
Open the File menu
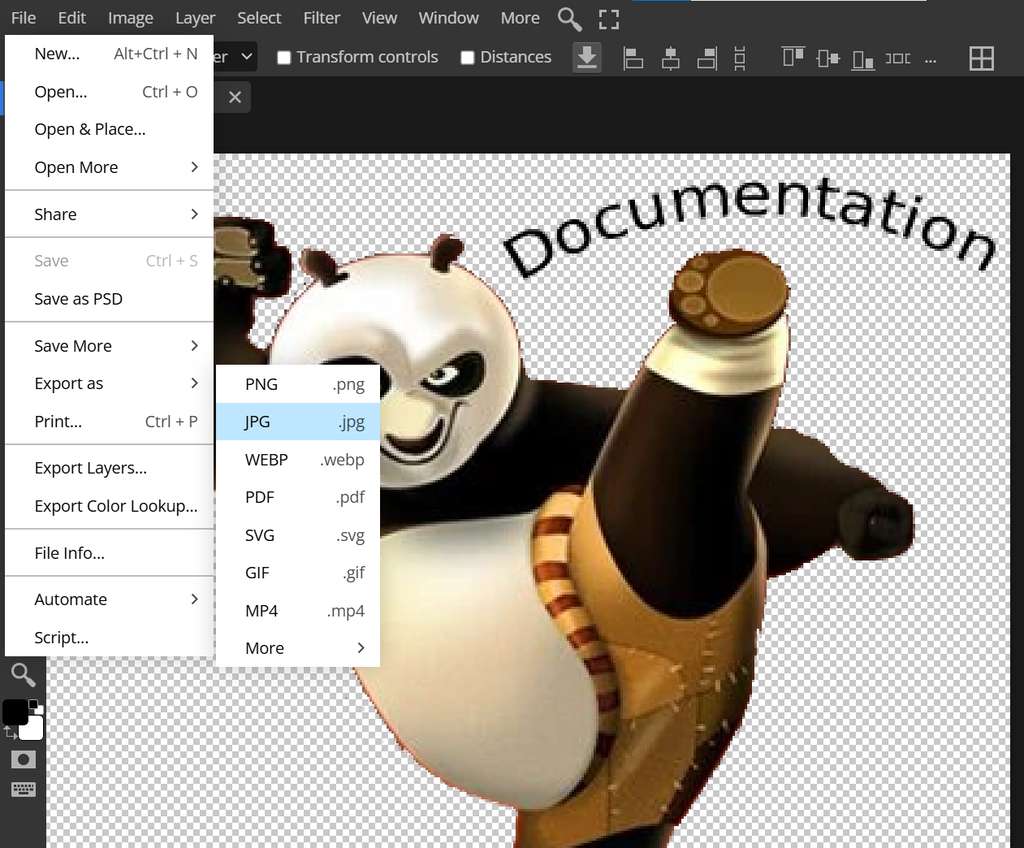pos(24,18)
